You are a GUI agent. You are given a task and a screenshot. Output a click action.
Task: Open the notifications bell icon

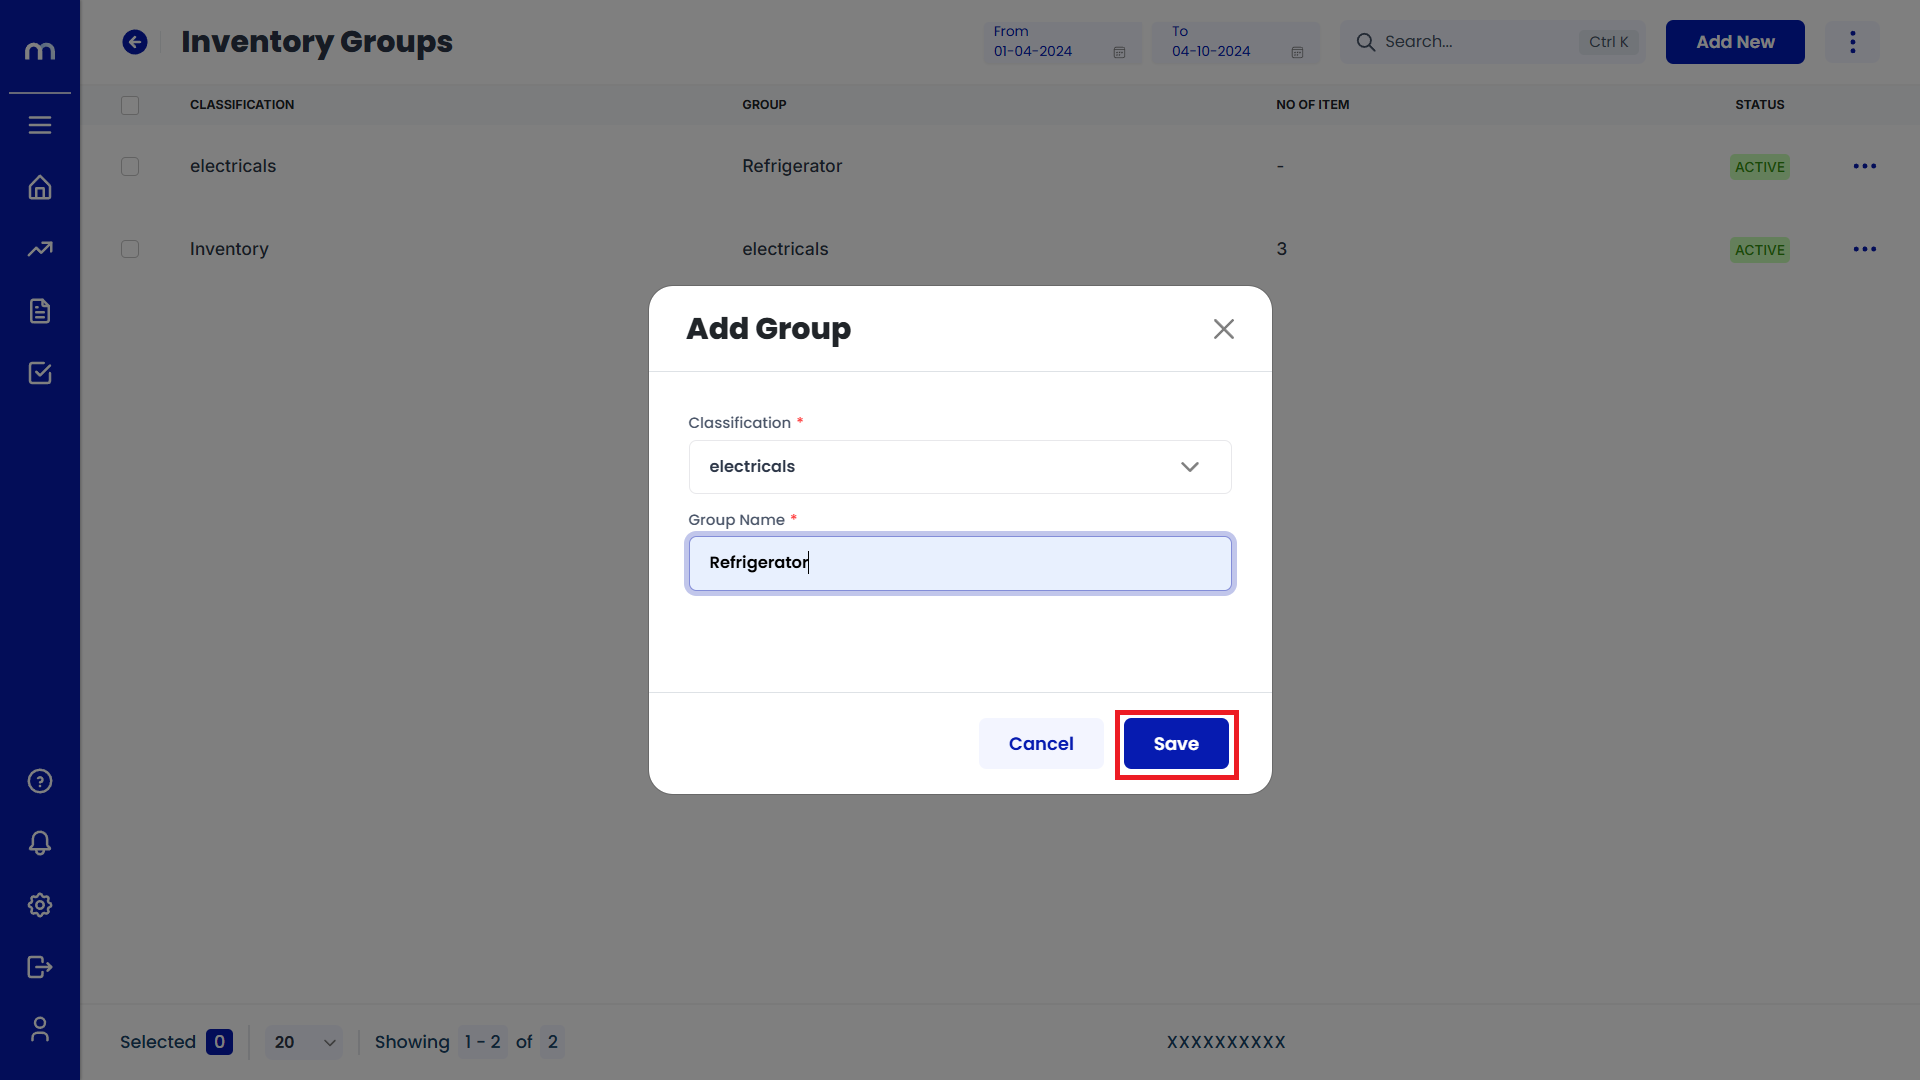point(40,843)
